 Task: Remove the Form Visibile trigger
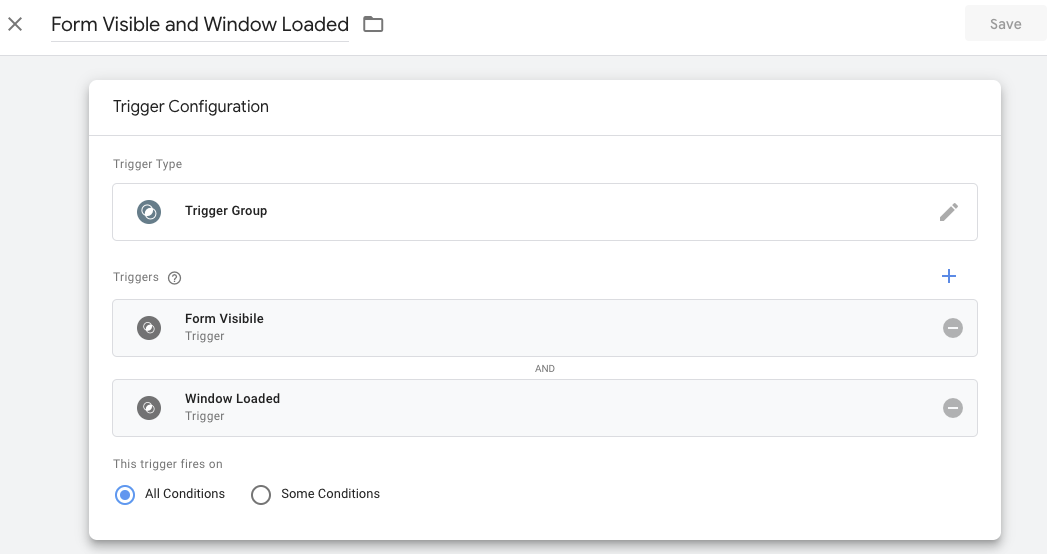[953, 328]
